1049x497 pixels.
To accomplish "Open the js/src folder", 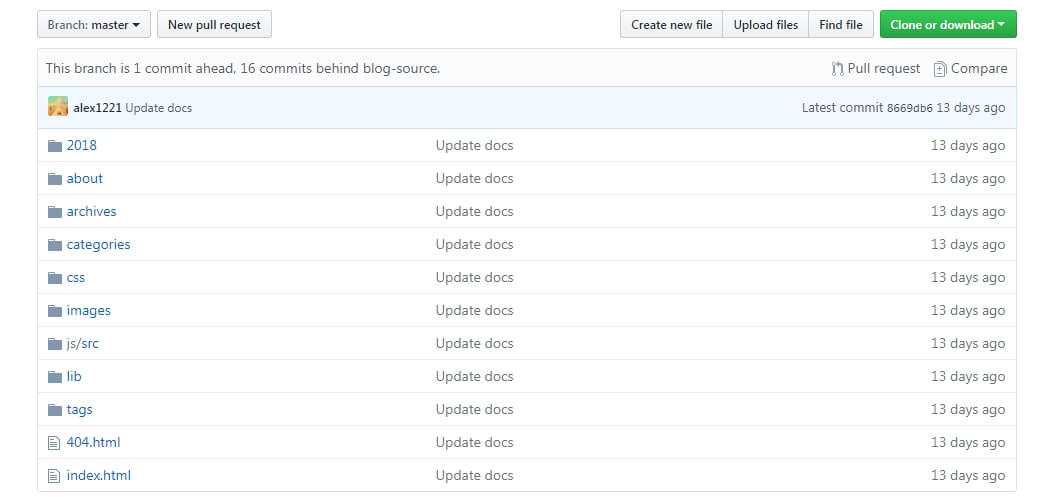I will (83, 343).
